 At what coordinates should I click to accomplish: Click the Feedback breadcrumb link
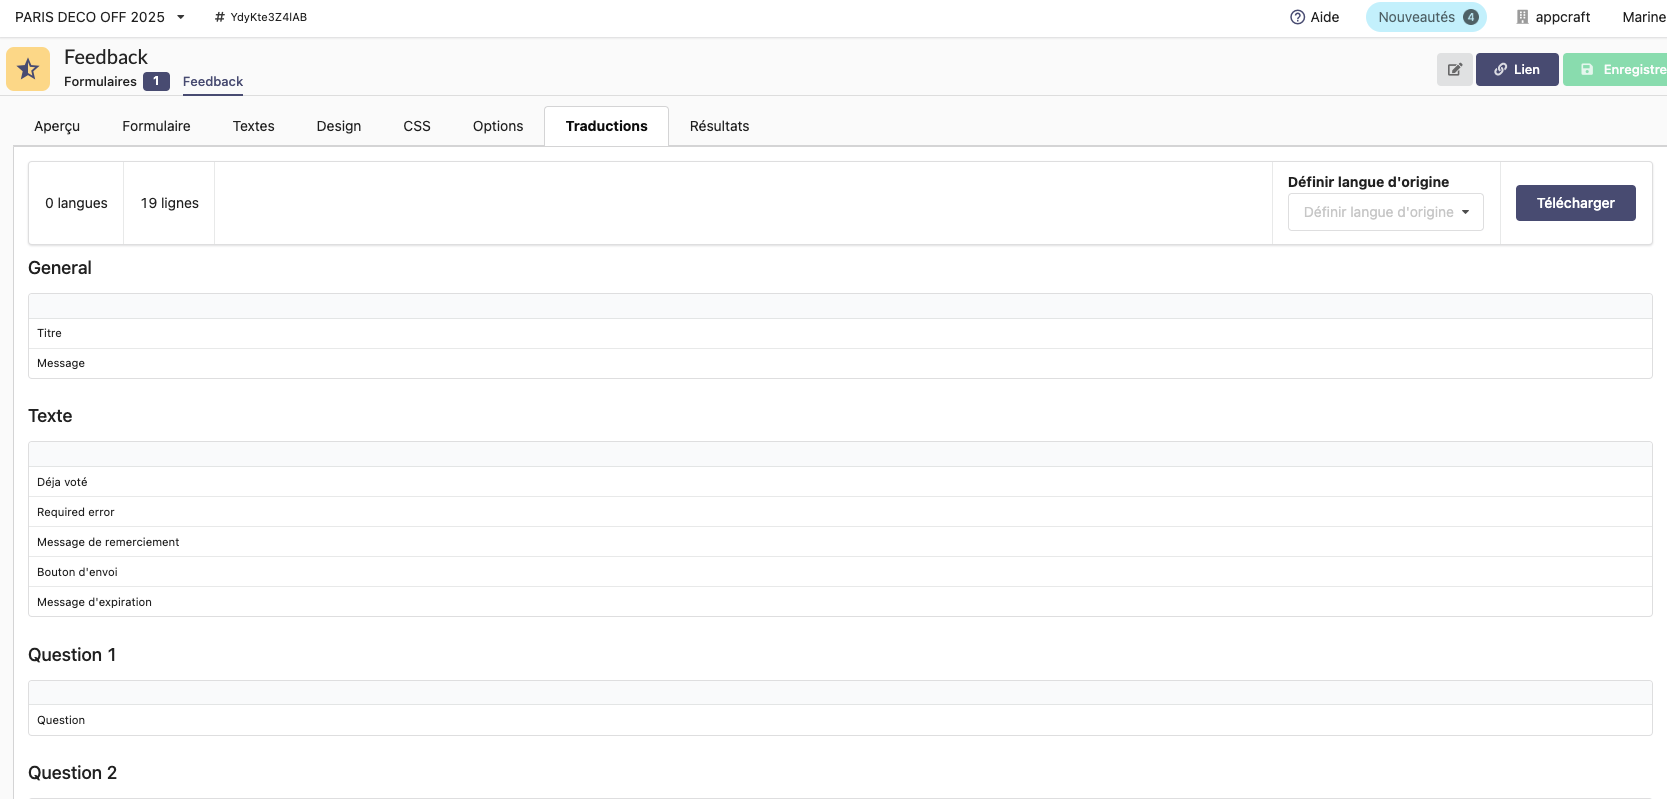213,82
